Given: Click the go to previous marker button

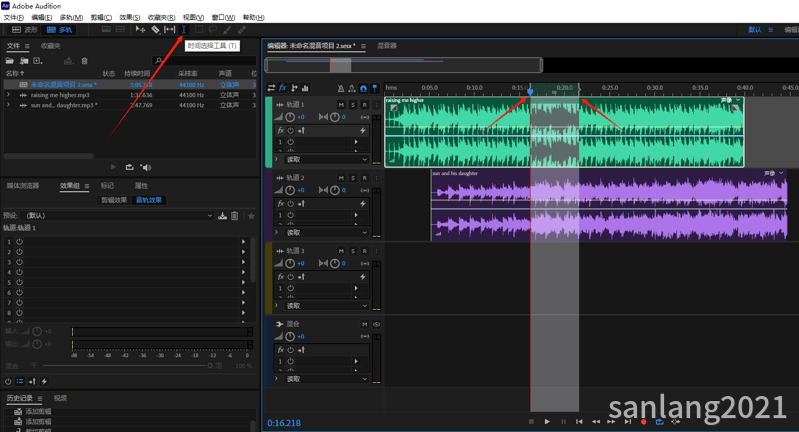Looking at the screenshot, I should coord(579,421).
